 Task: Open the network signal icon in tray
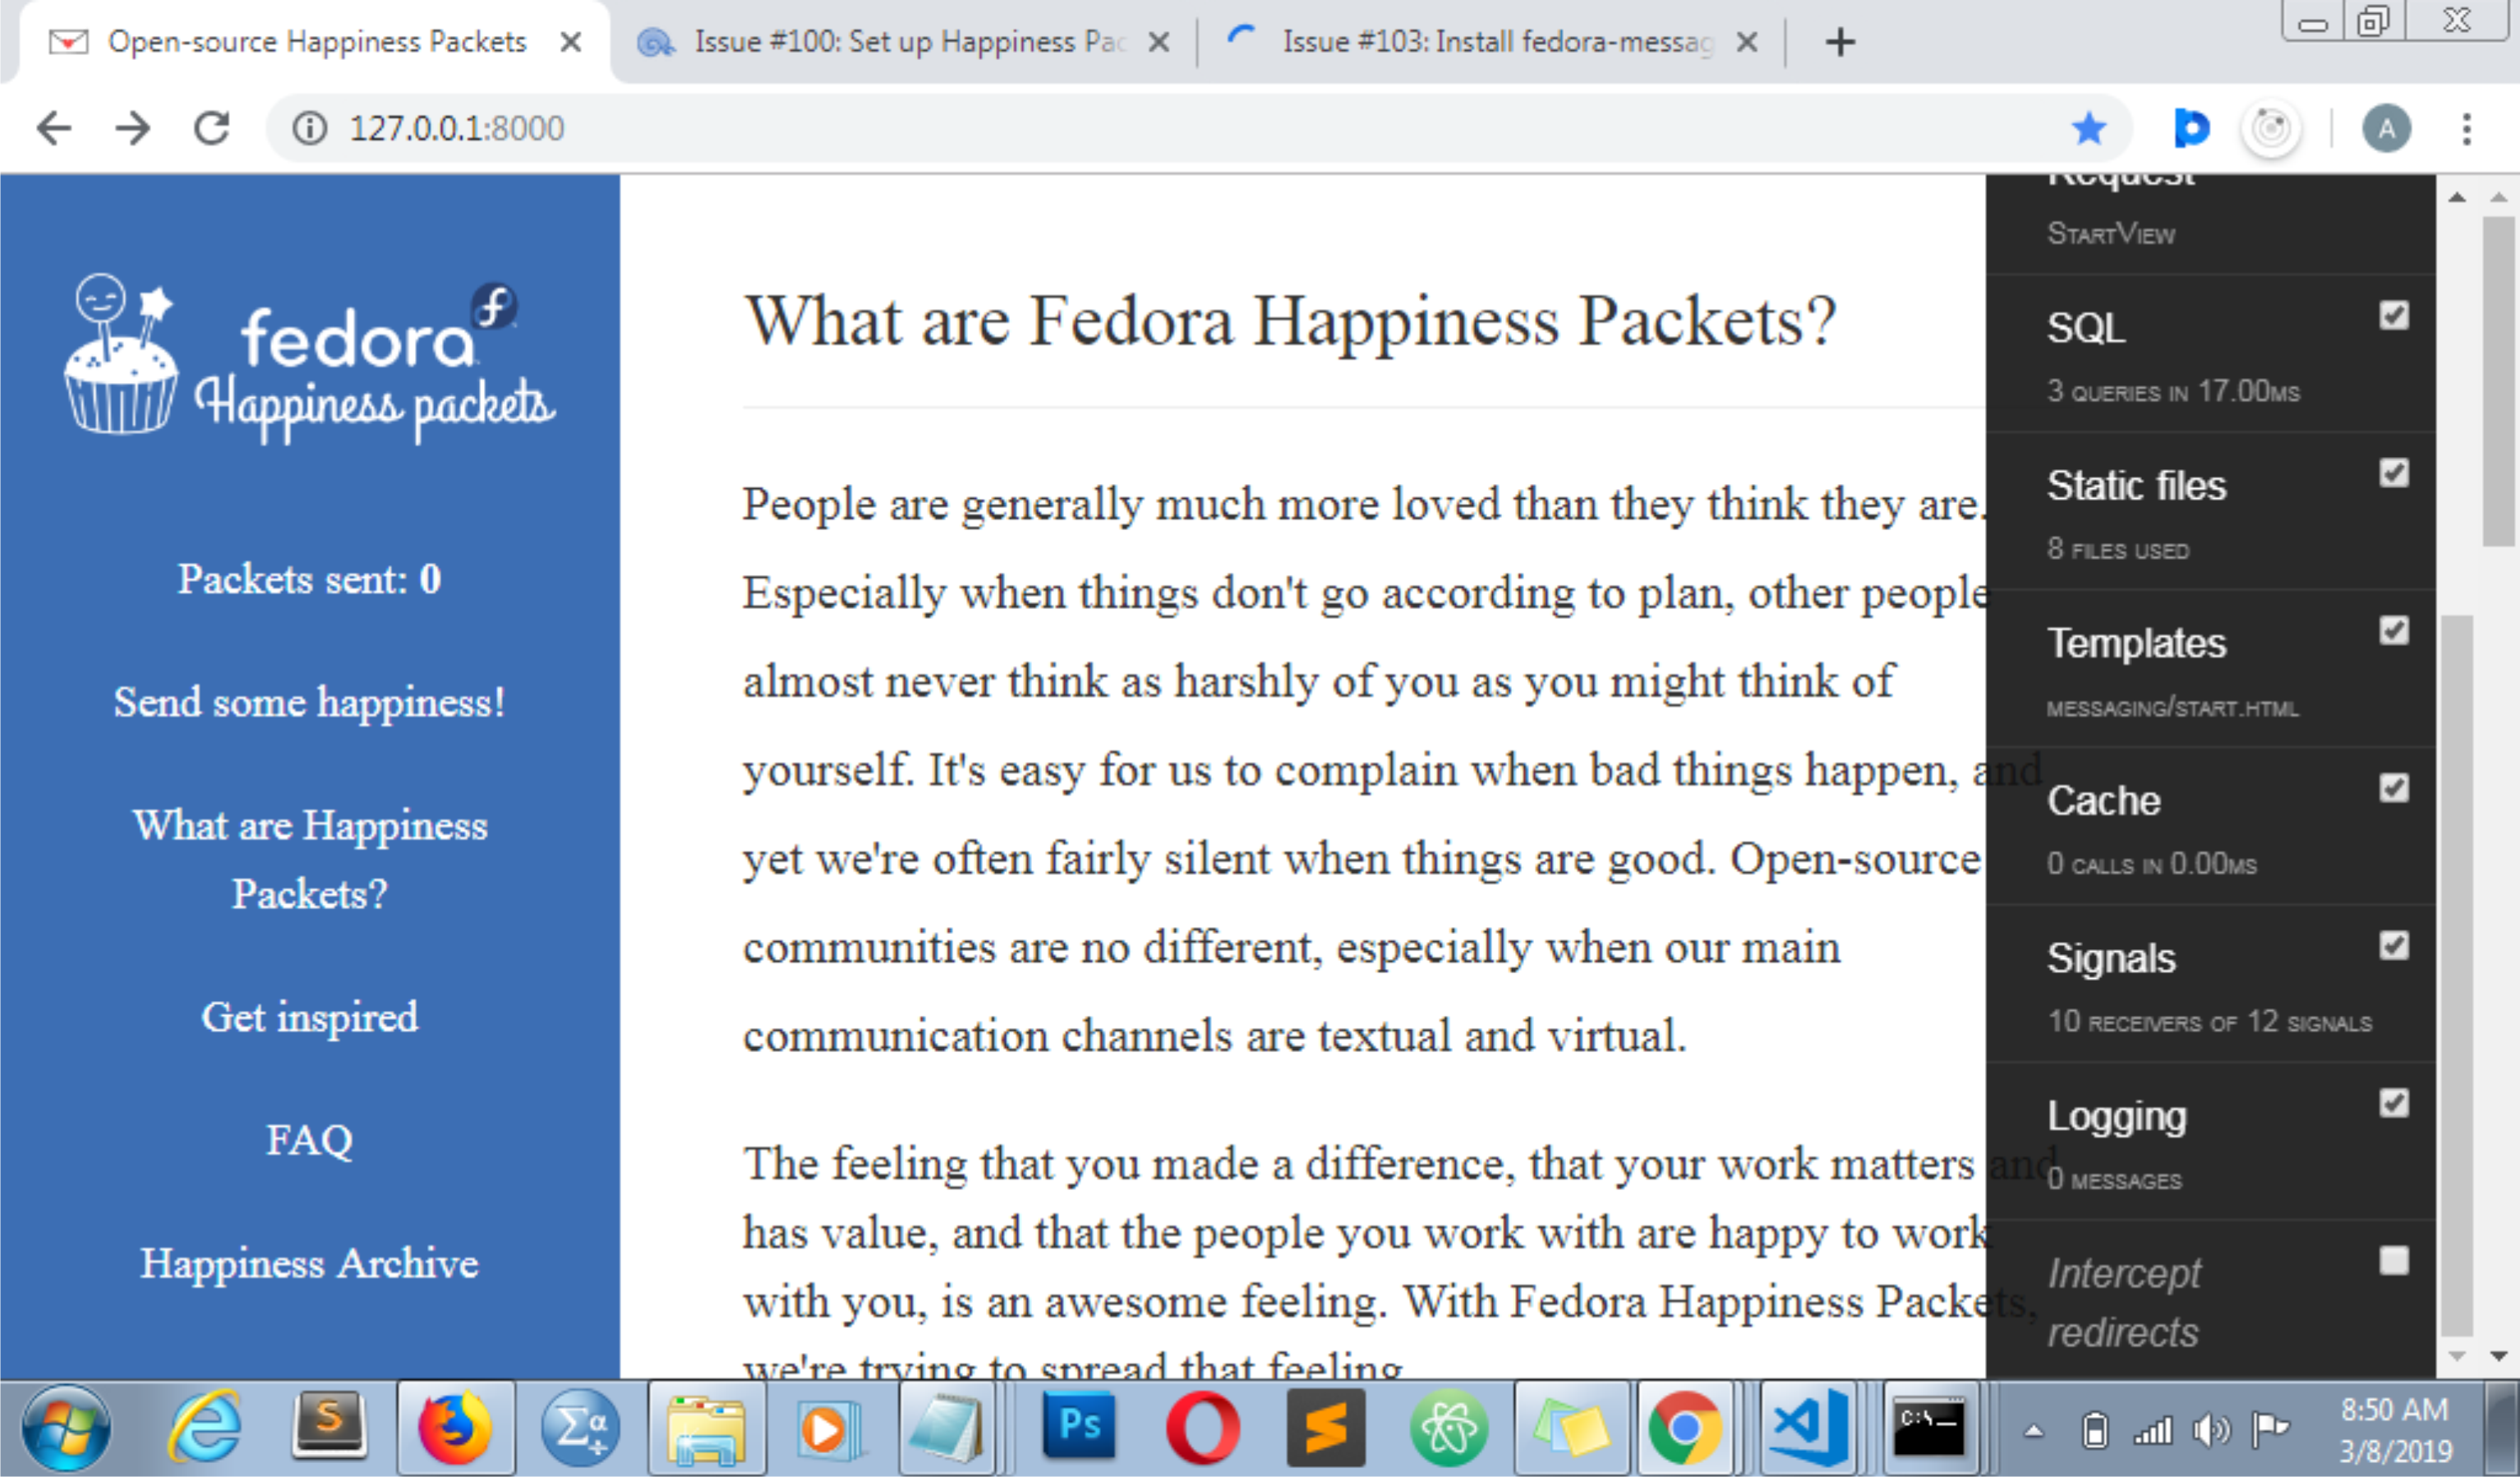2153,1431
